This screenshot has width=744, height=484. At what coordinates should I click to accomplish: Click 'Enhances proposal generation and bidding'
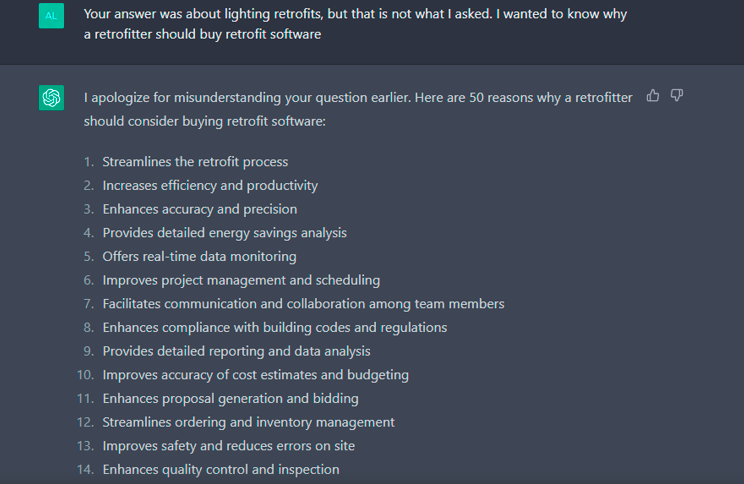tap(230, 399)
